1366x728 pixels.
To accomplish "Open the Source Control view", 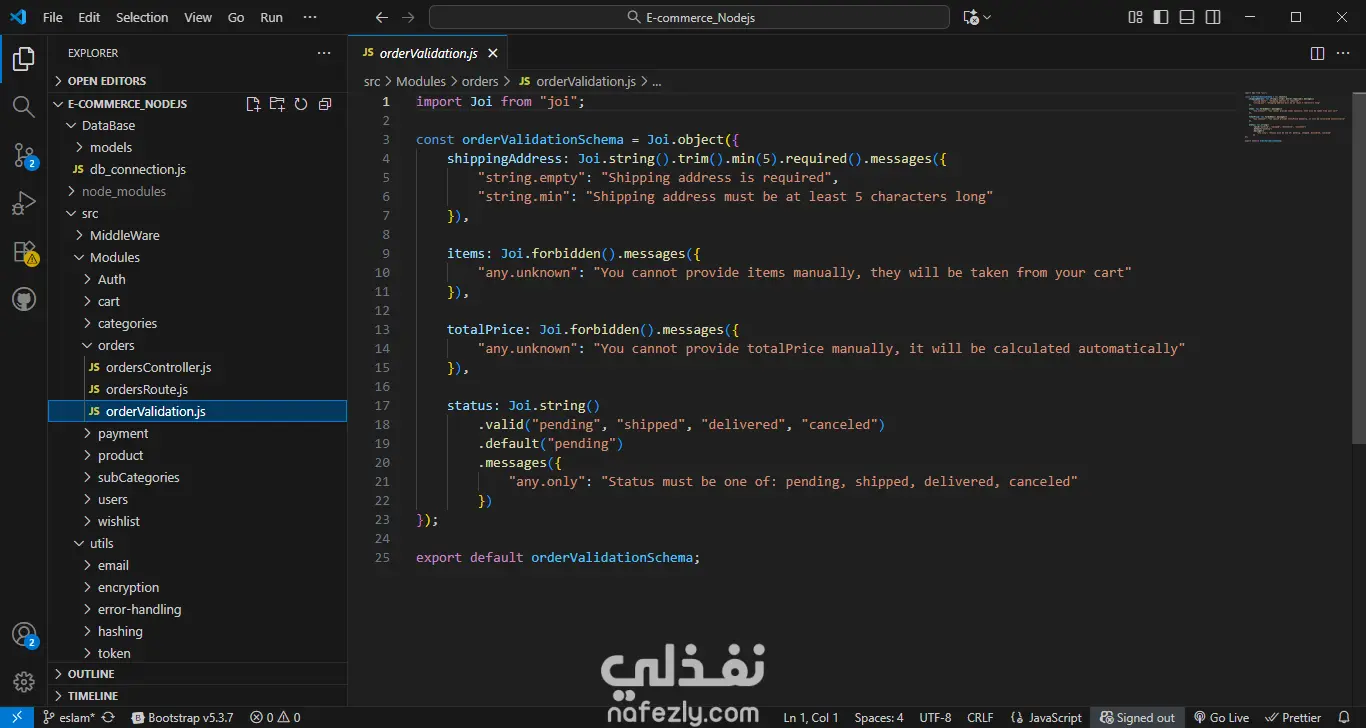I will tap(23, 155).
